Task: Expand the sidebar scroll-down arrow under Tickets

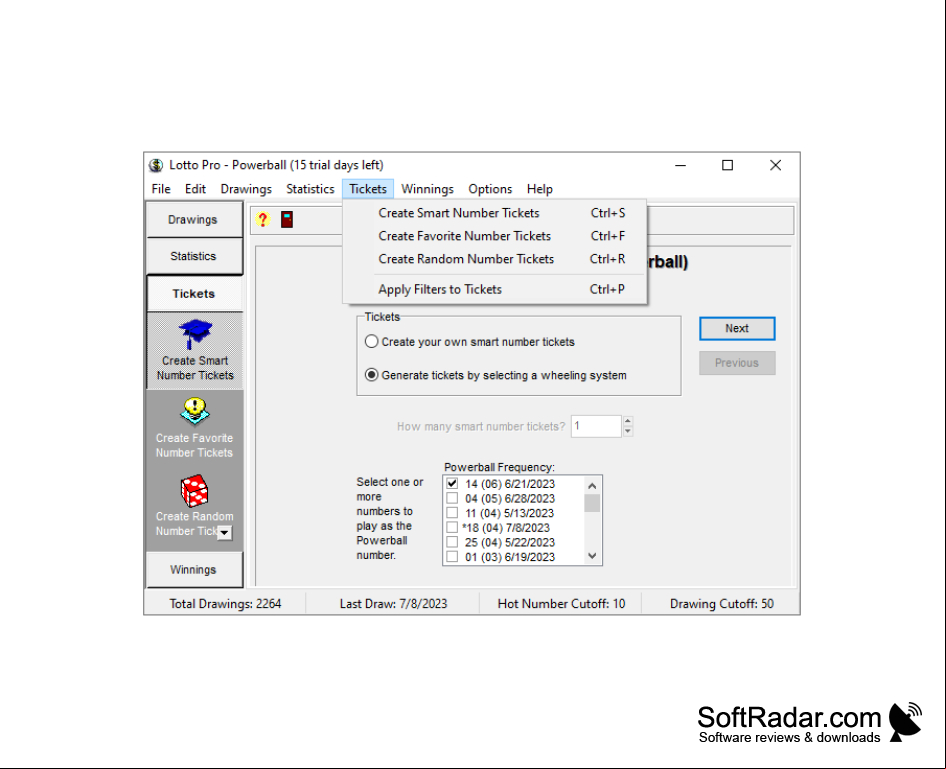Action: tap(224, 533)
